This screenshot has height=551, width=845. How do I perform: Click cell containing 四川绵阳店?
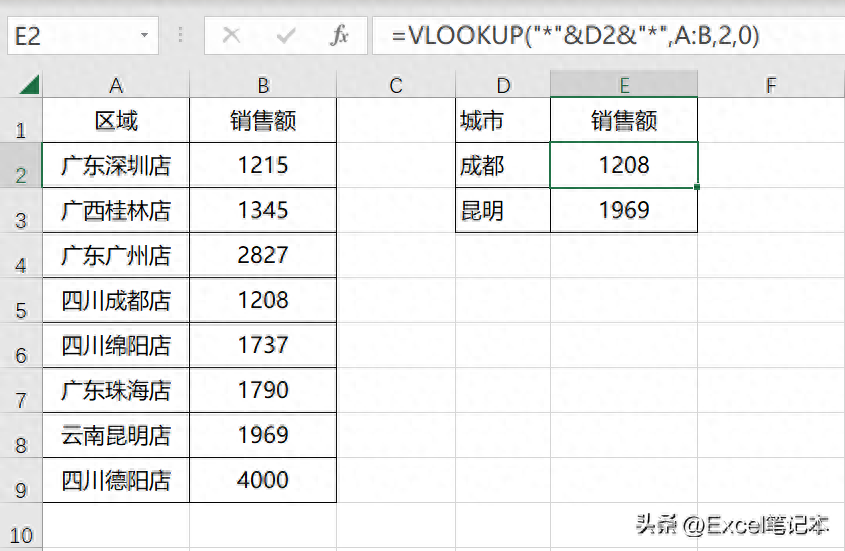116,346
